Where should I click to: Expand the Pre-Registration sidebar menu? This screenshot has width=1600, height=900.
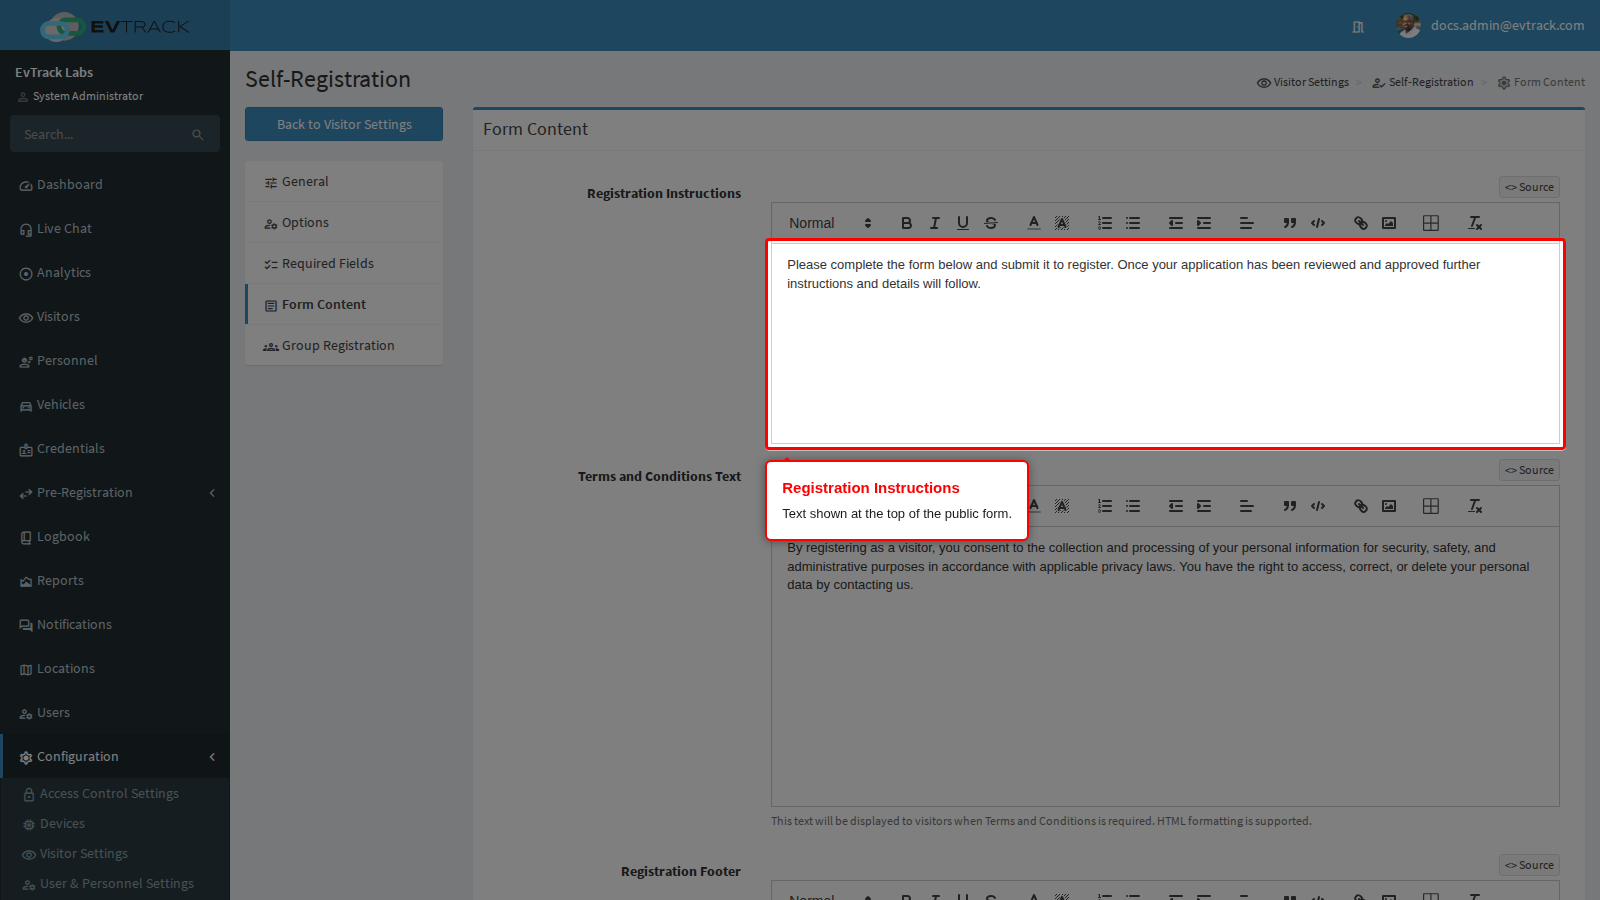tap(115, 493)
